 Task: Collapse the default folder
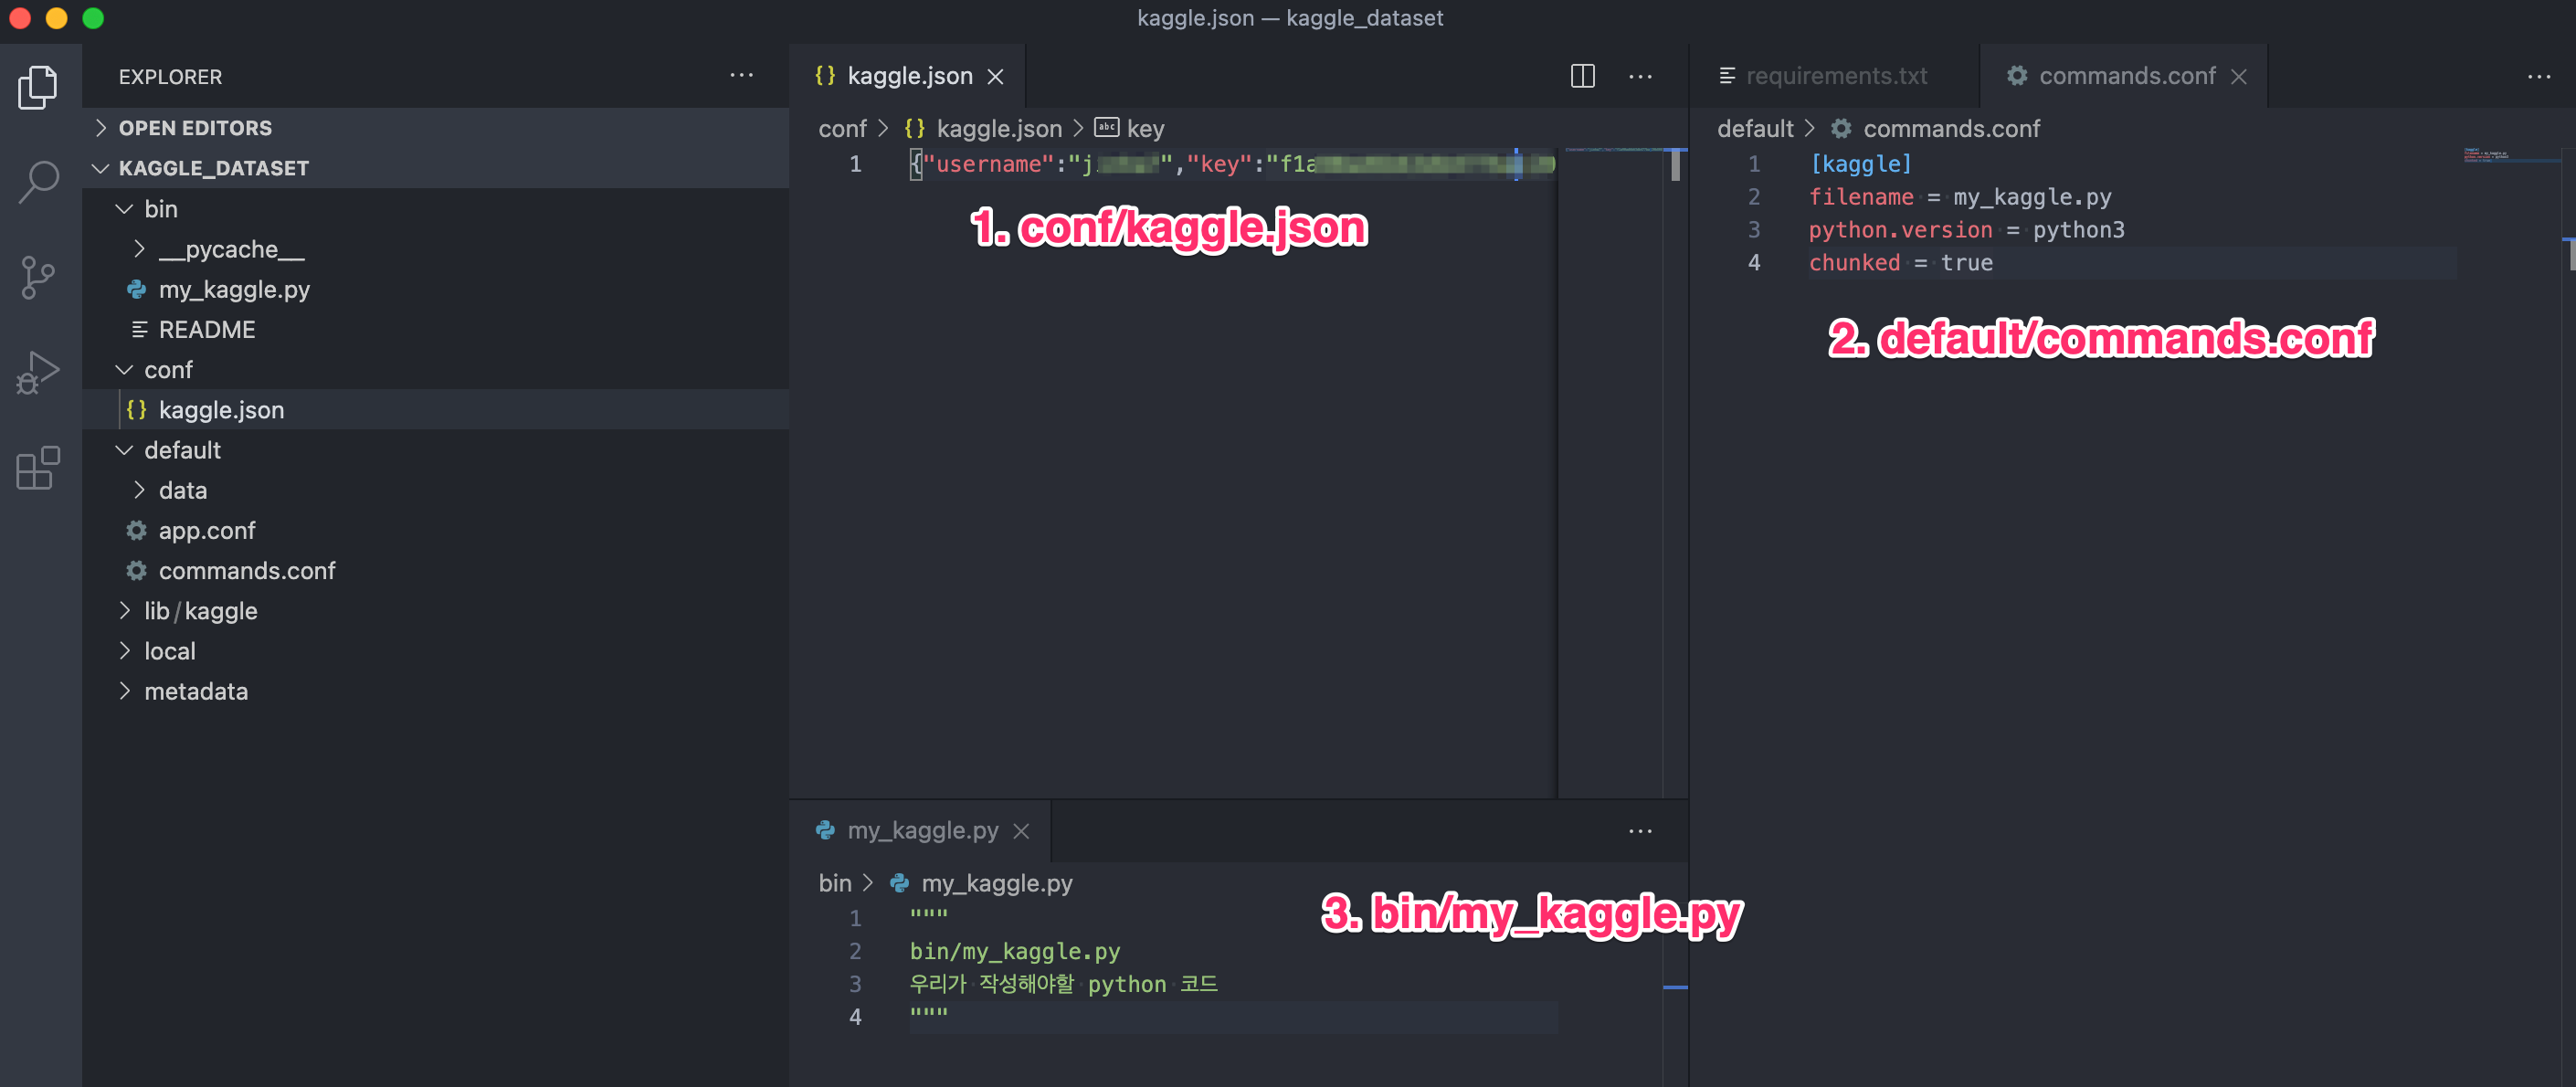pos(124,450)
